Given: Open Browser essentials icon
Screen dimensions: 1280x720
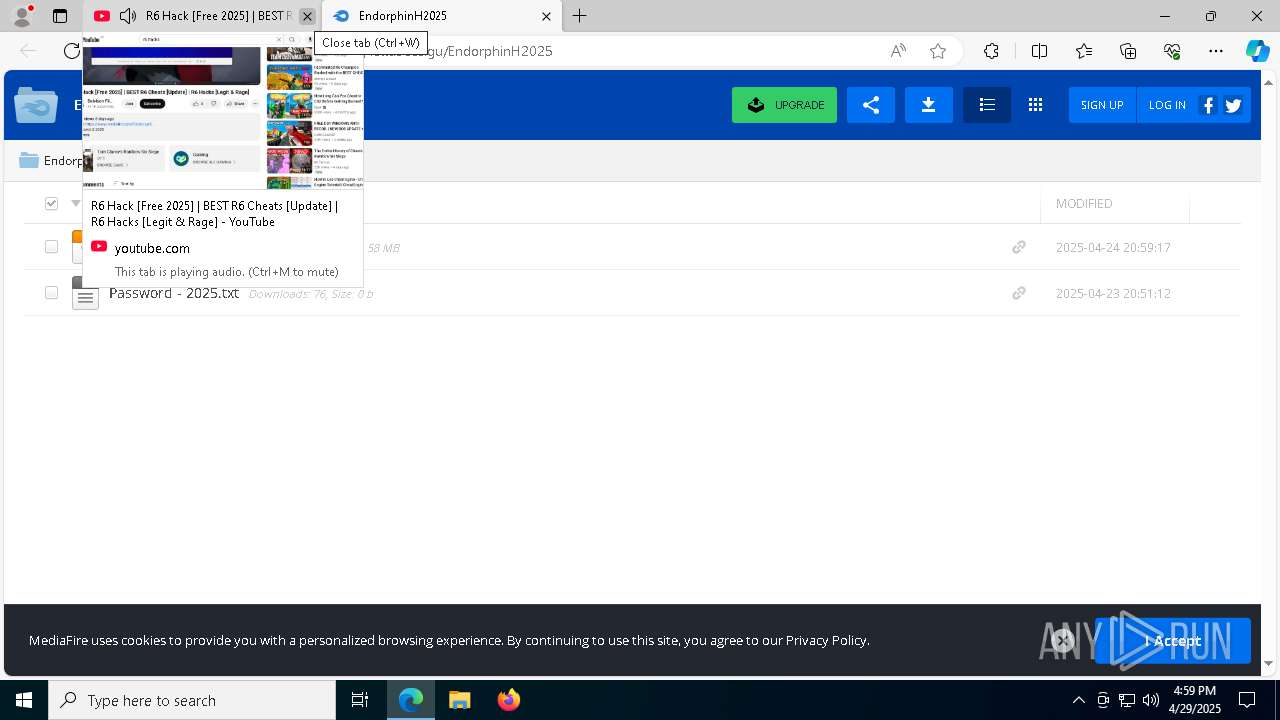Looking at the screenshot, I should point(1172,51).
